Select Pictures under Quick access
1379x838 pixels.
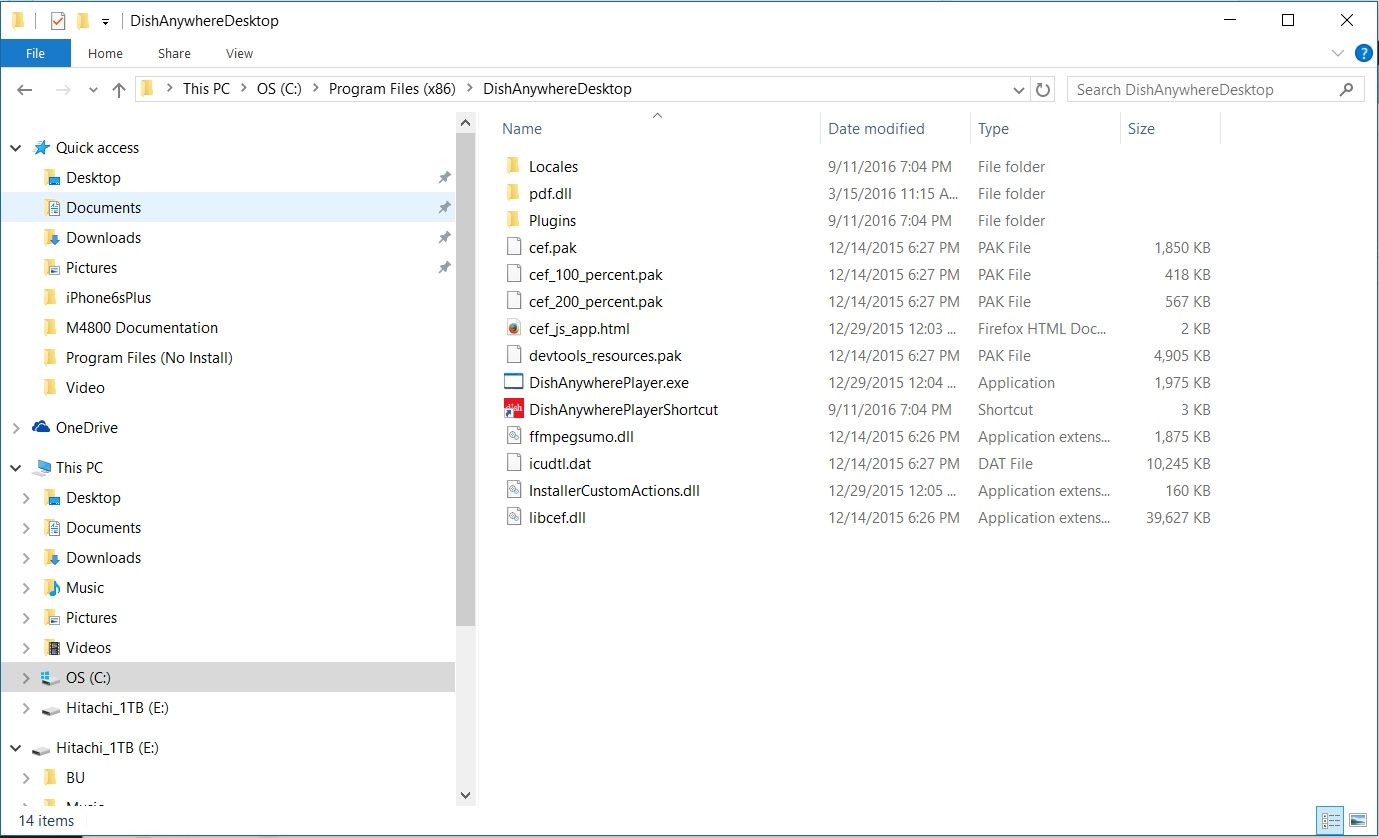pyautogui.click(x=91, y=268)
